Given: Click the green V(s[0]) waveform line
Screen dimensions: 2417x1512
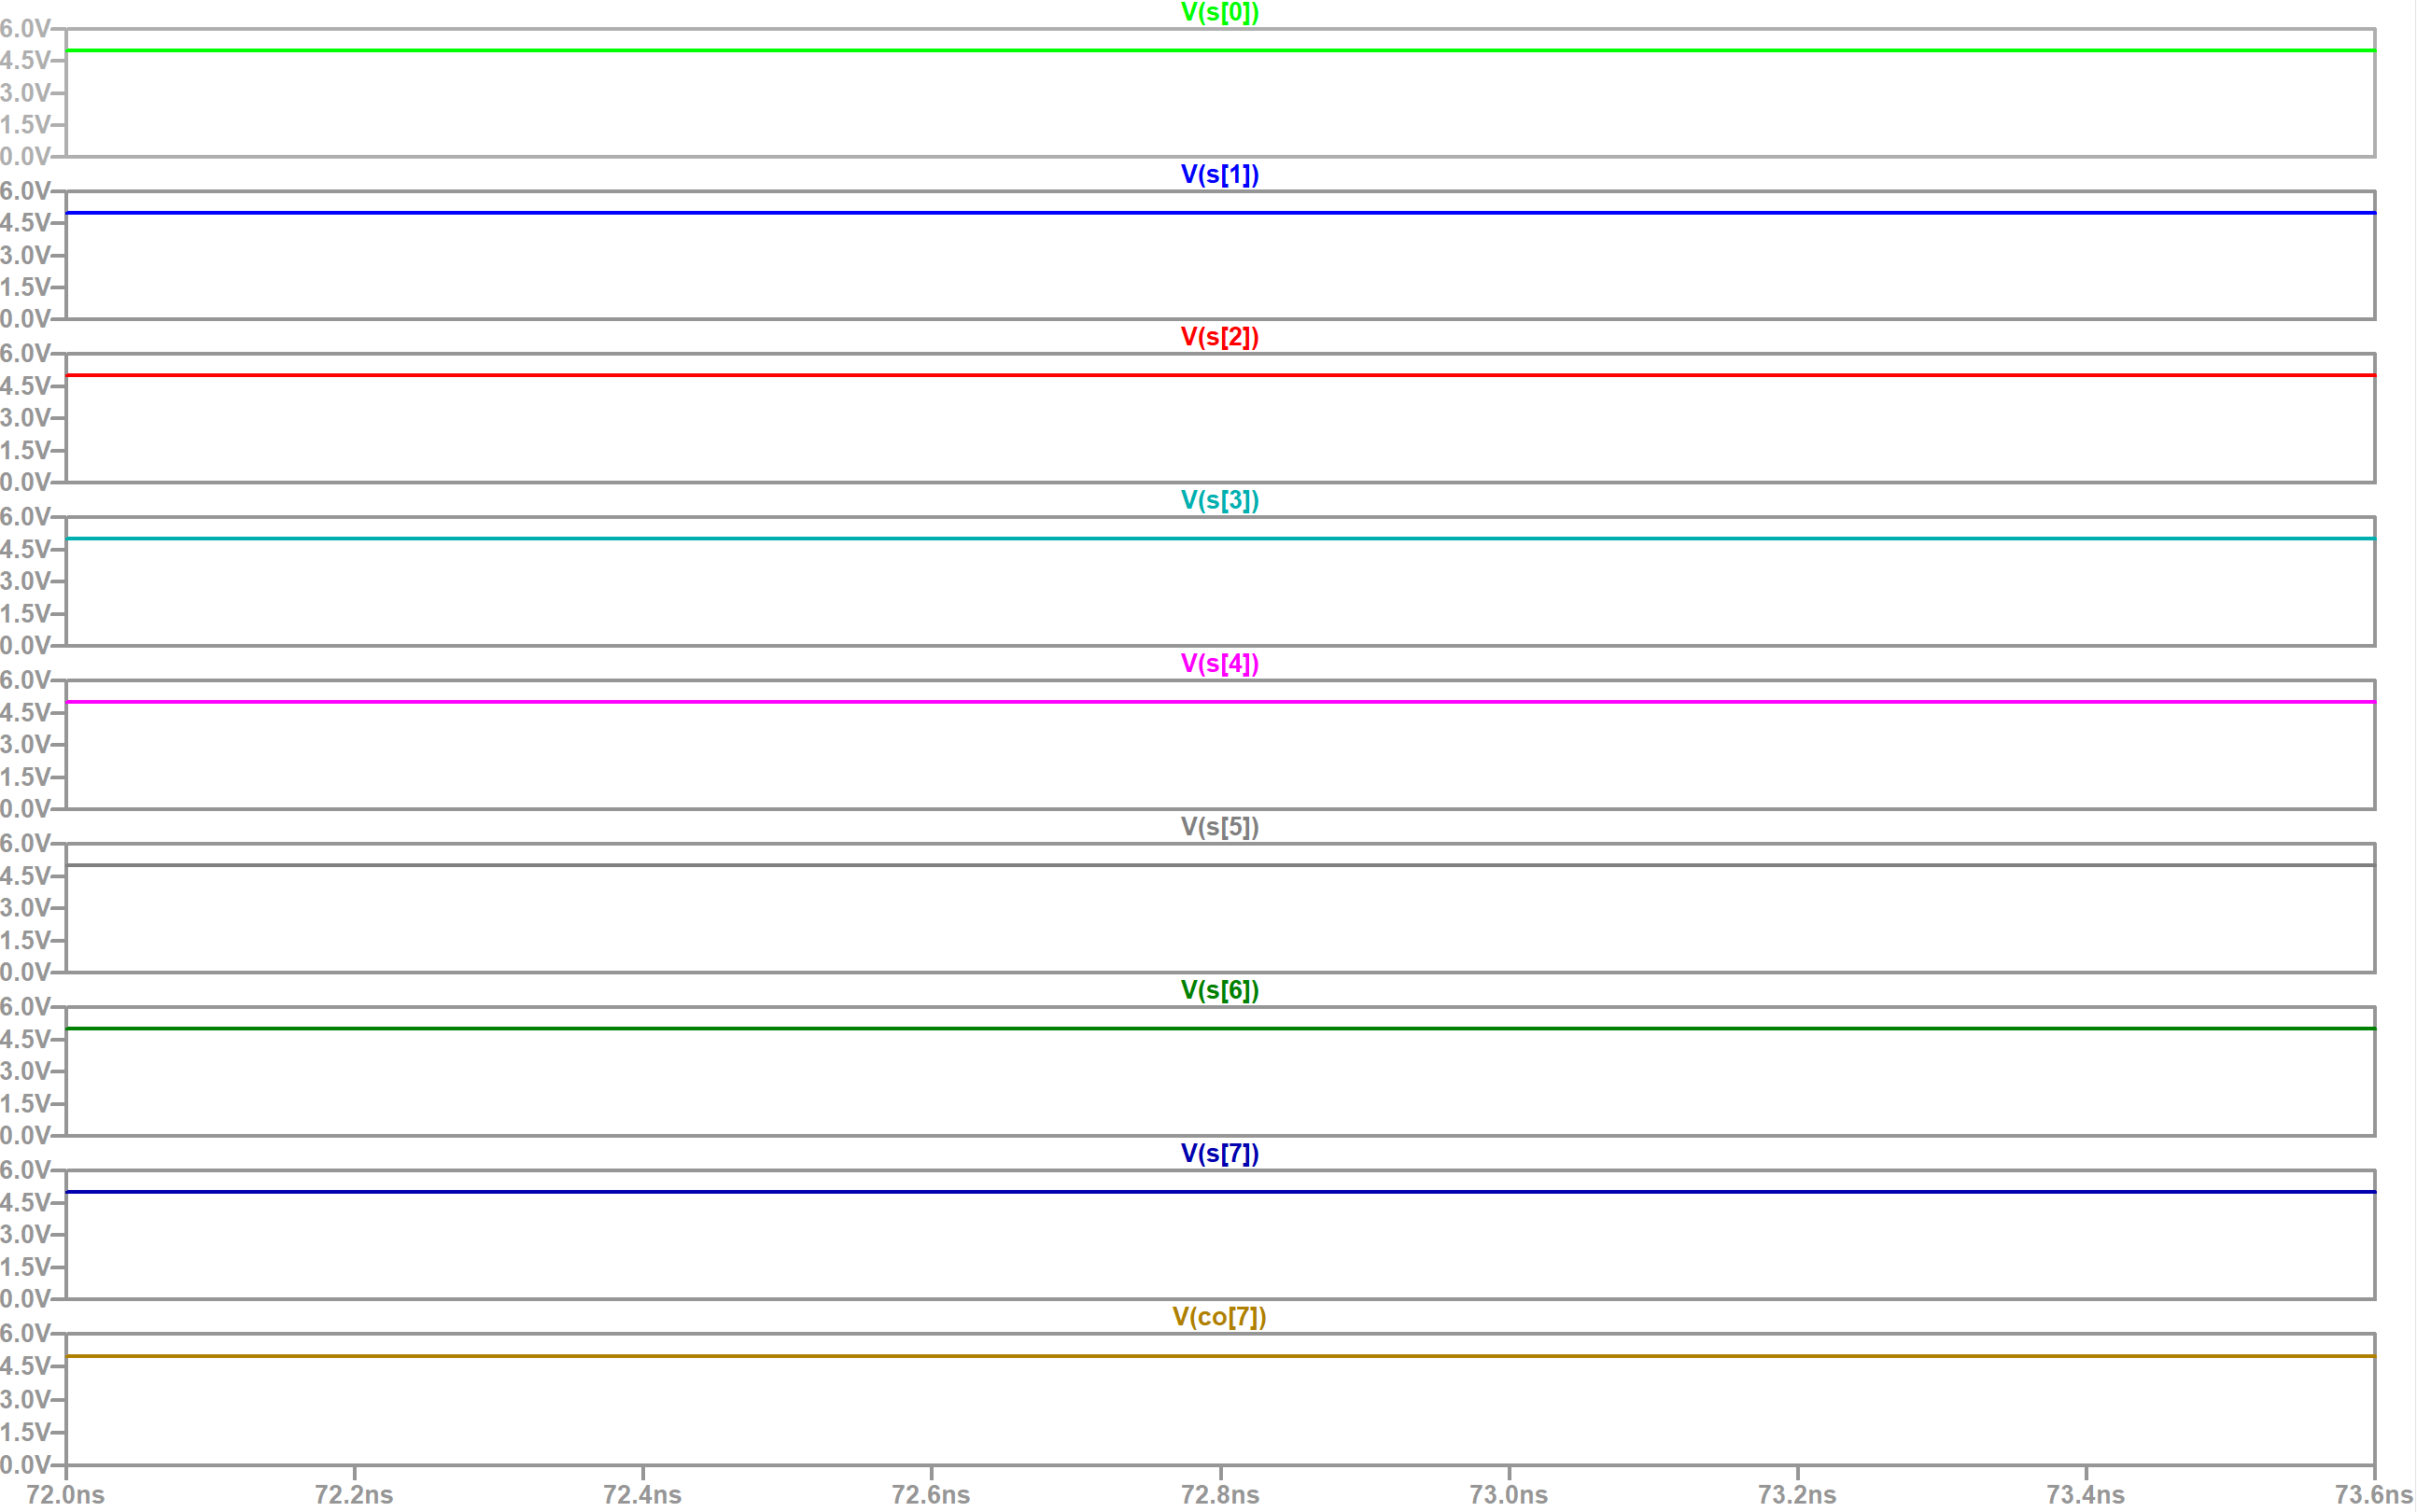Looking at the screenshot, I should (700, 50).
